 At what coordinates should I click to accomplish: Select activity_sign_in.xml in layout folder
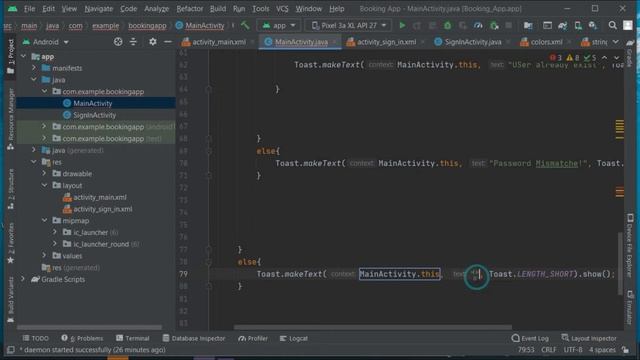tap(102, 209)
